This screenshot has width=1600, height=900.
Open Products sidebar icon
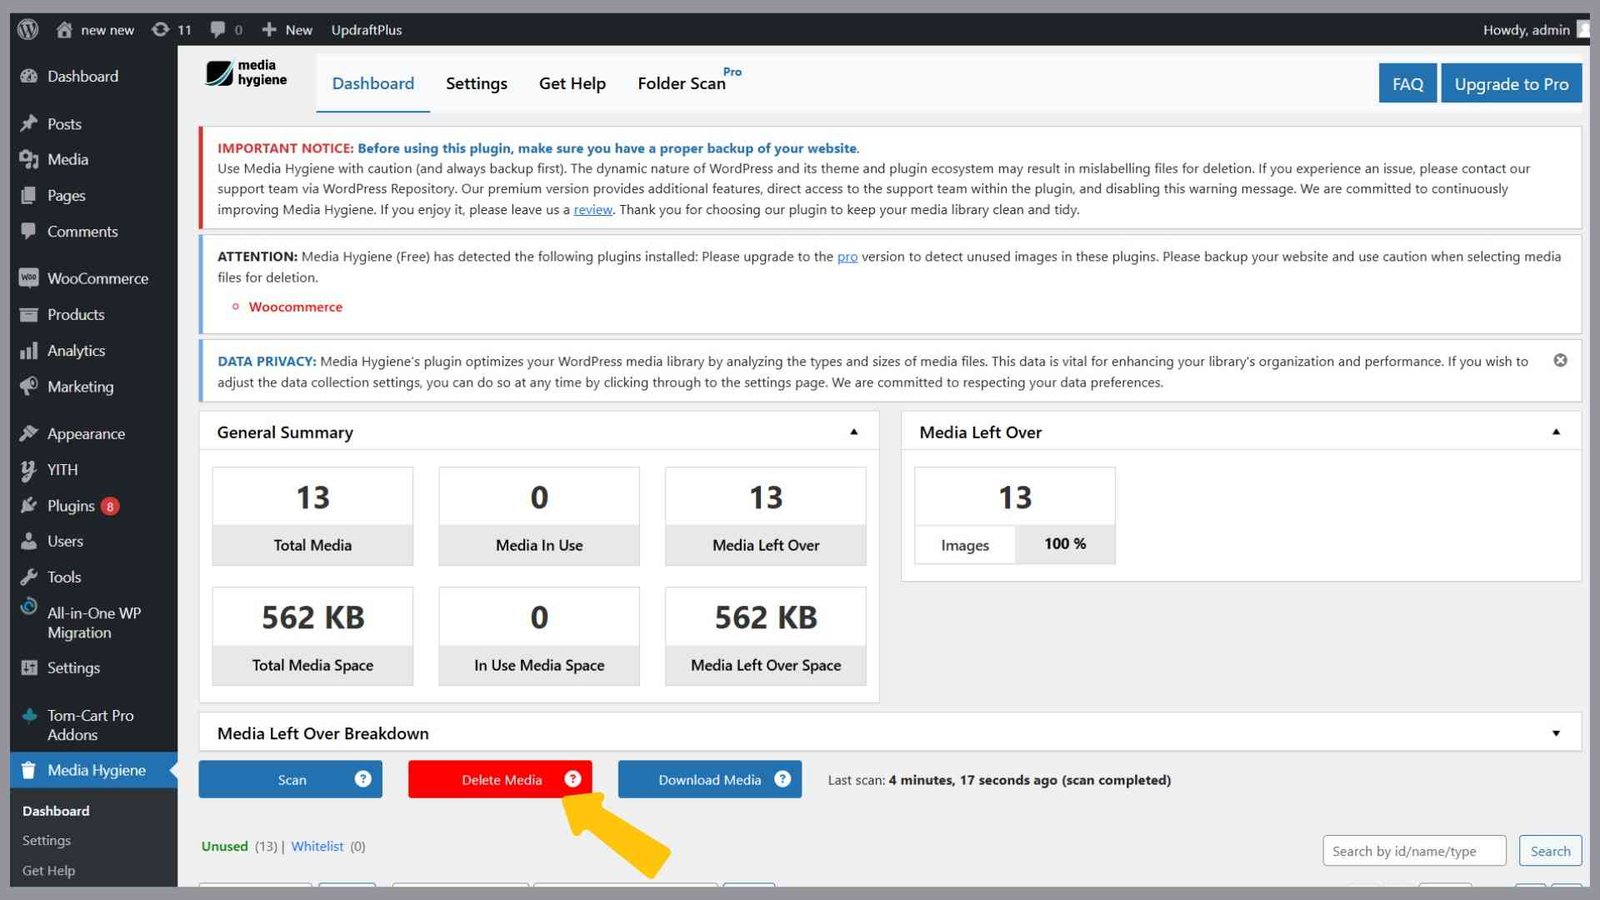(29, 314)
